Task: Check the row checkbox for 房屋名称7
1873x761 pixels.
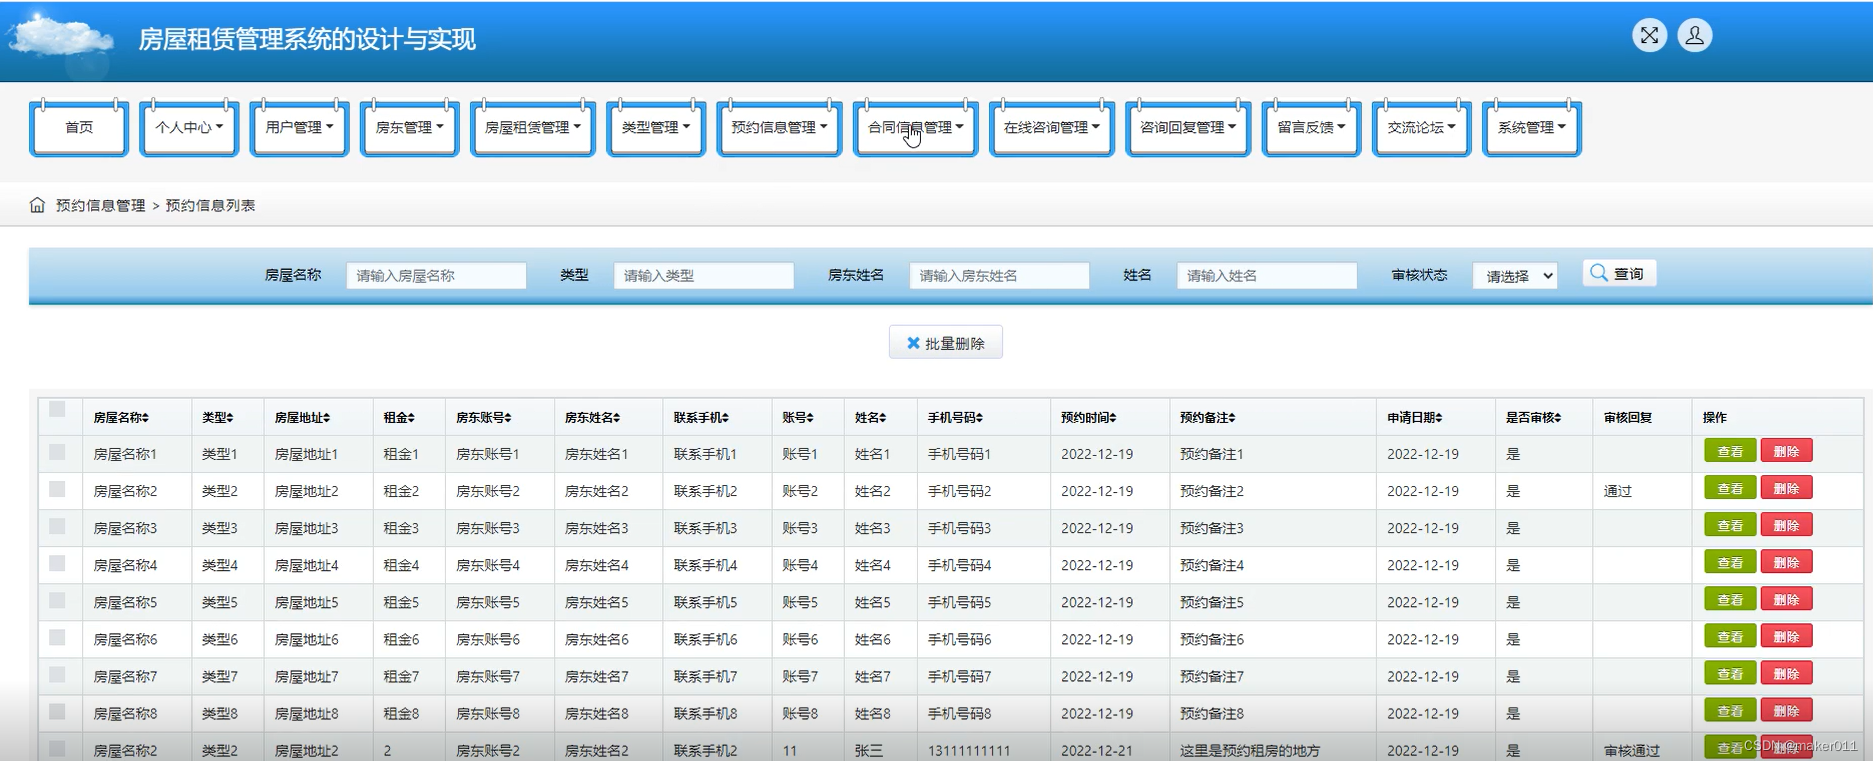Action: pos(57,674)
